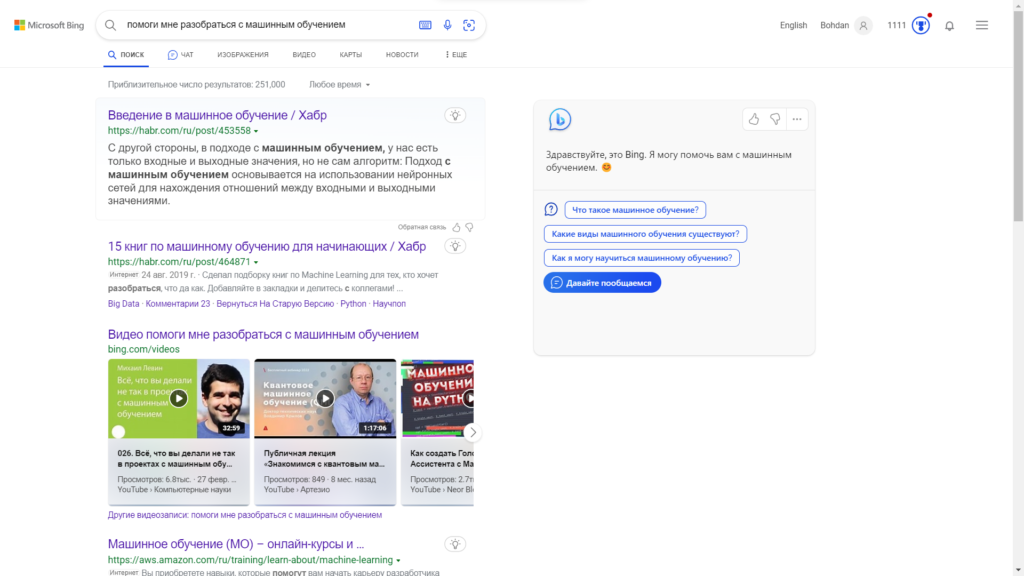1024x576 pixels.
Task: Open notifications bell icon
Action: point(949,26)
